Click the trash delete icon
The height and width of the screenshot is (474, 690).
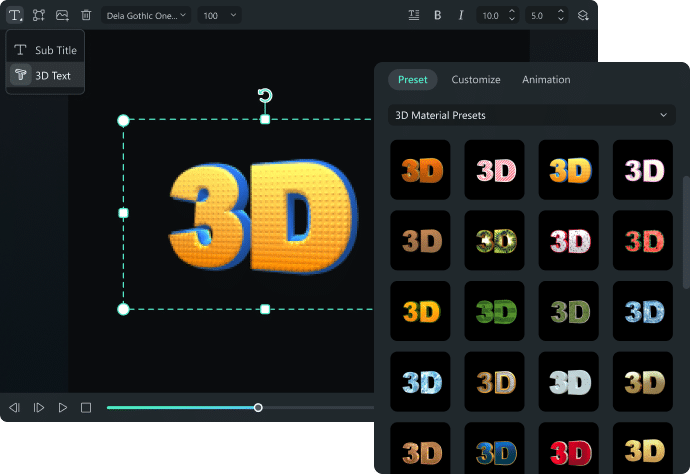(86, 15)
